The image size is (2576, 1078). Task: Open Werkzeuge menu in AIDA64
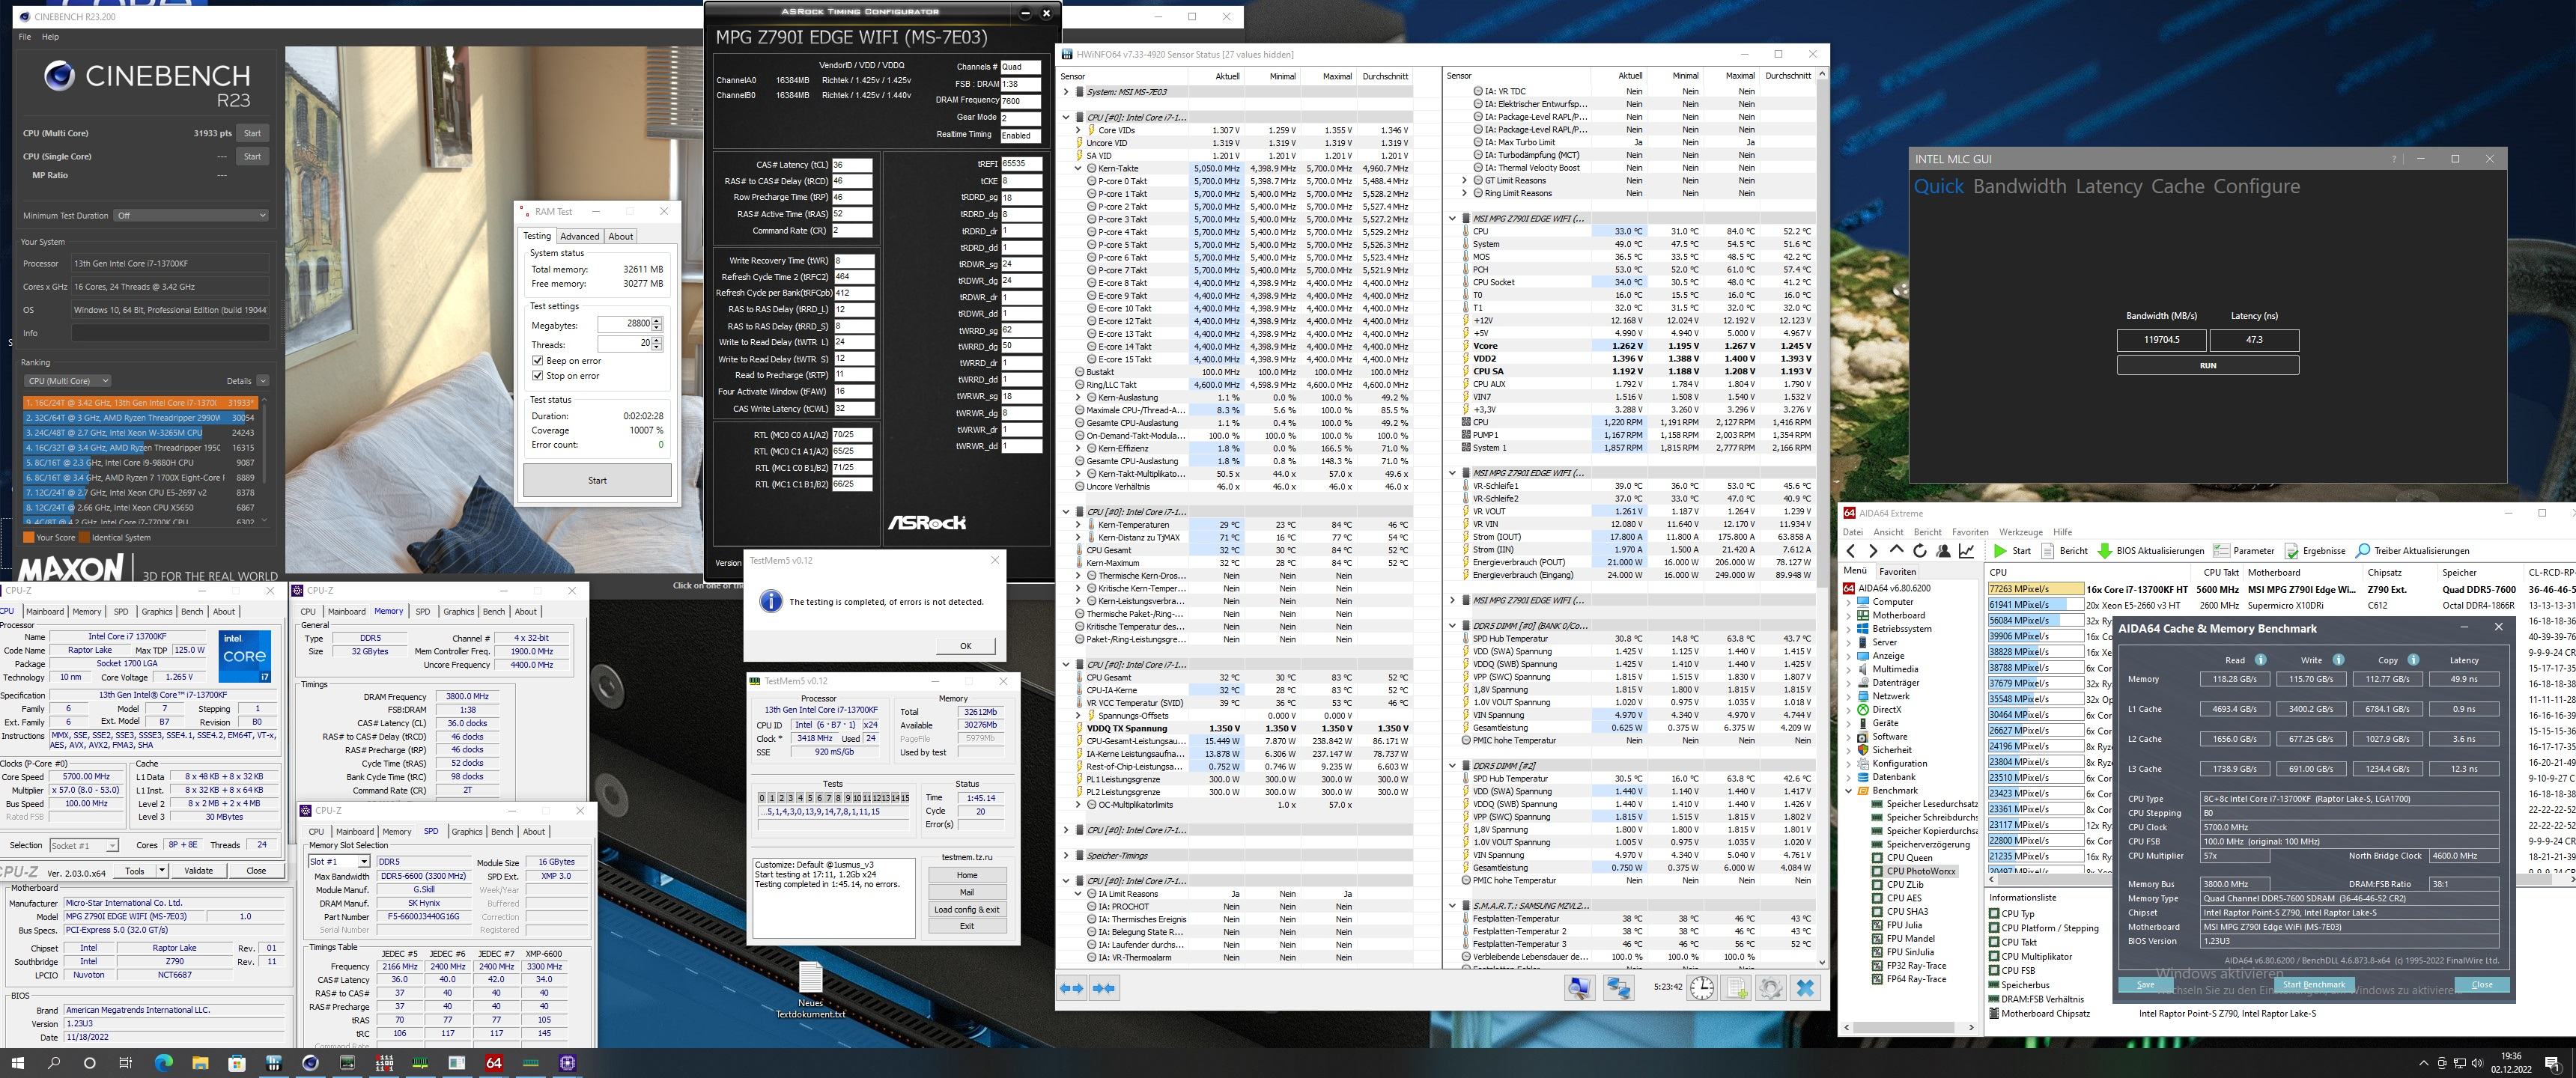point(2020,532)
